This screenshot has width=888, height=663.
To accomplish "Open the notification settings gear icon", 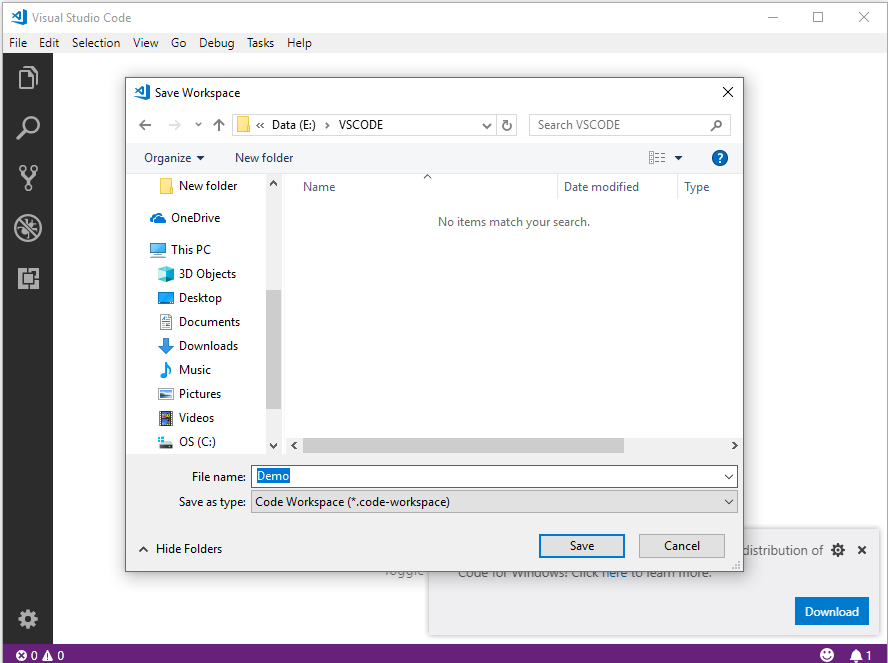I will click(x=838, y=550).
